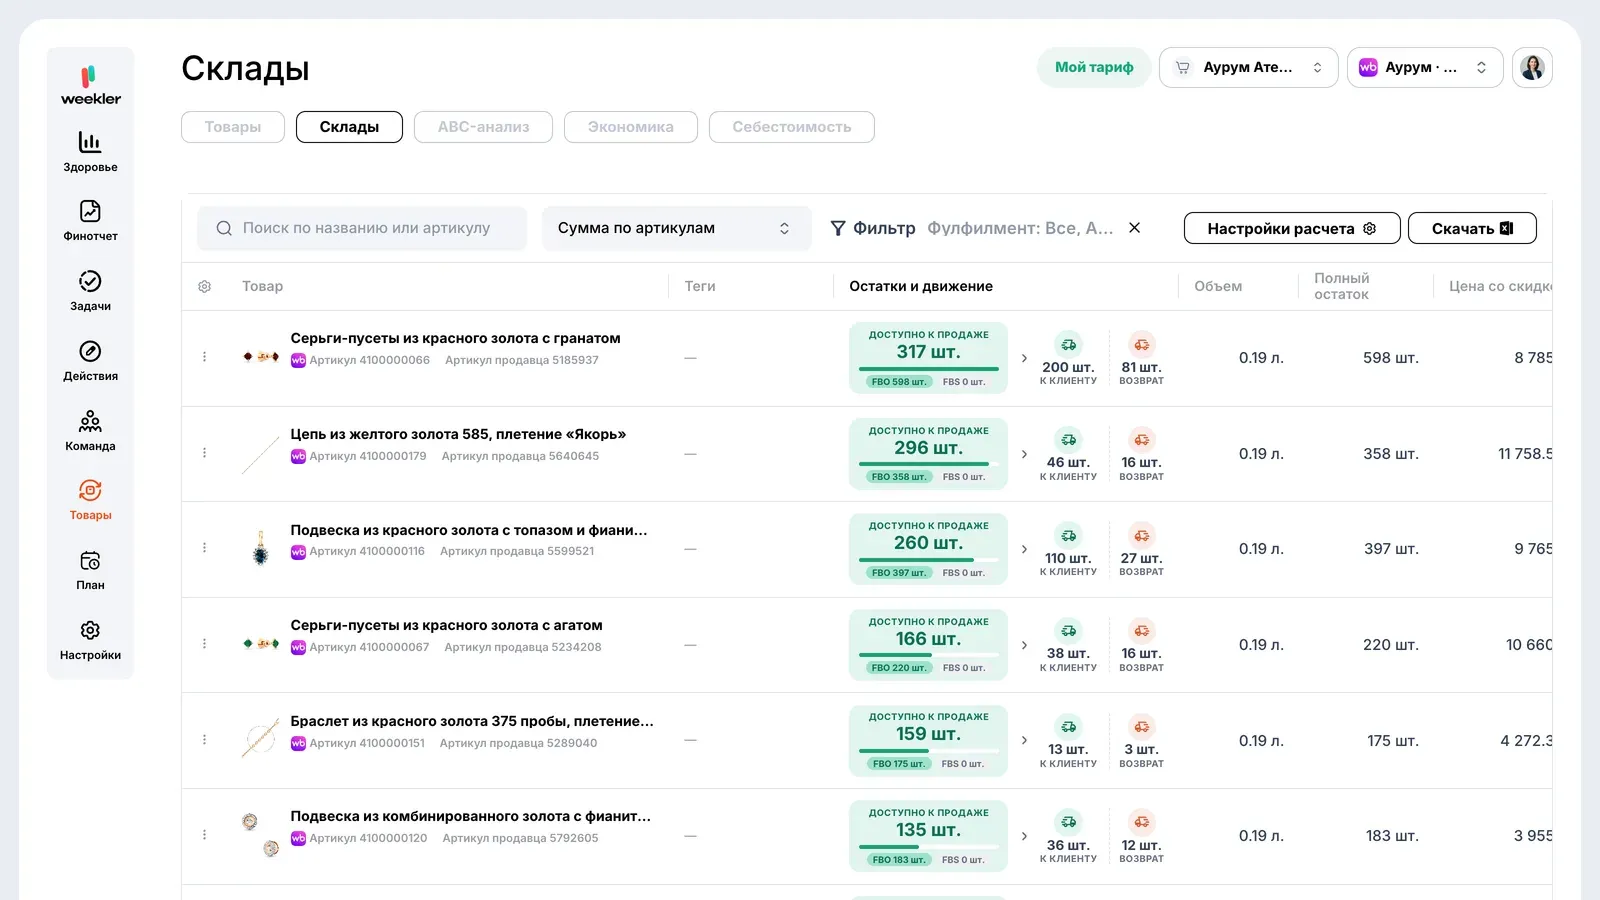Click the search by name or article field
Viewport: 1600px width, 900px height.
pyautogui.click(x=362, y=228)
